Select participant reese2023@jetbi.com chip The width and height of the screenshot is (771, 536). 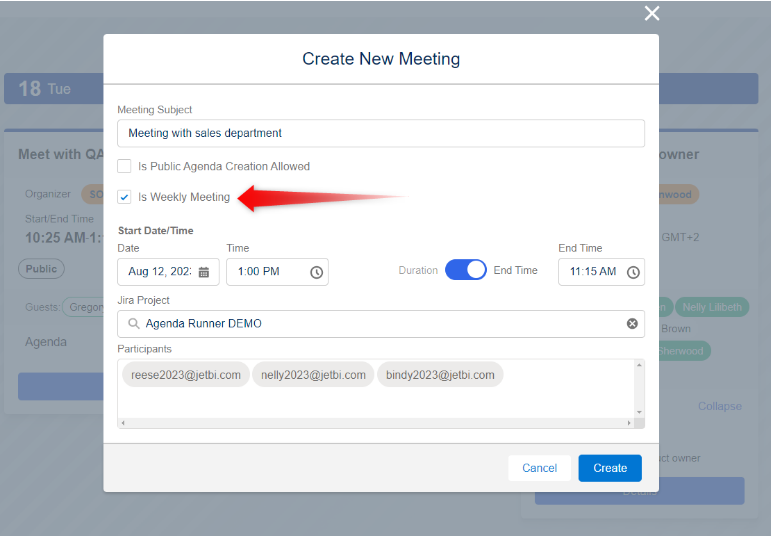[186, 375]
